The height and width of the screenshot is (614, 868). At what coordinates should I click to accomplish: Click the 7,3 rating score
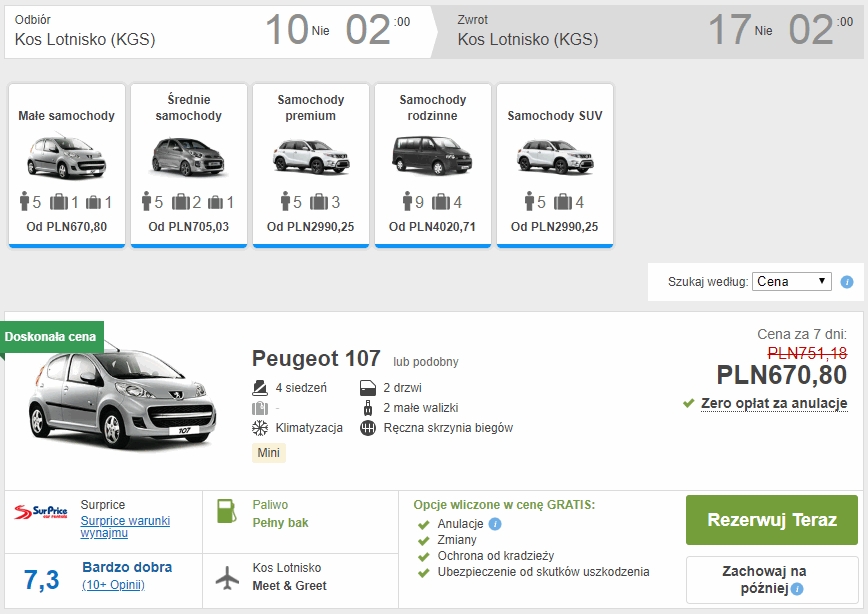[42, 580]
